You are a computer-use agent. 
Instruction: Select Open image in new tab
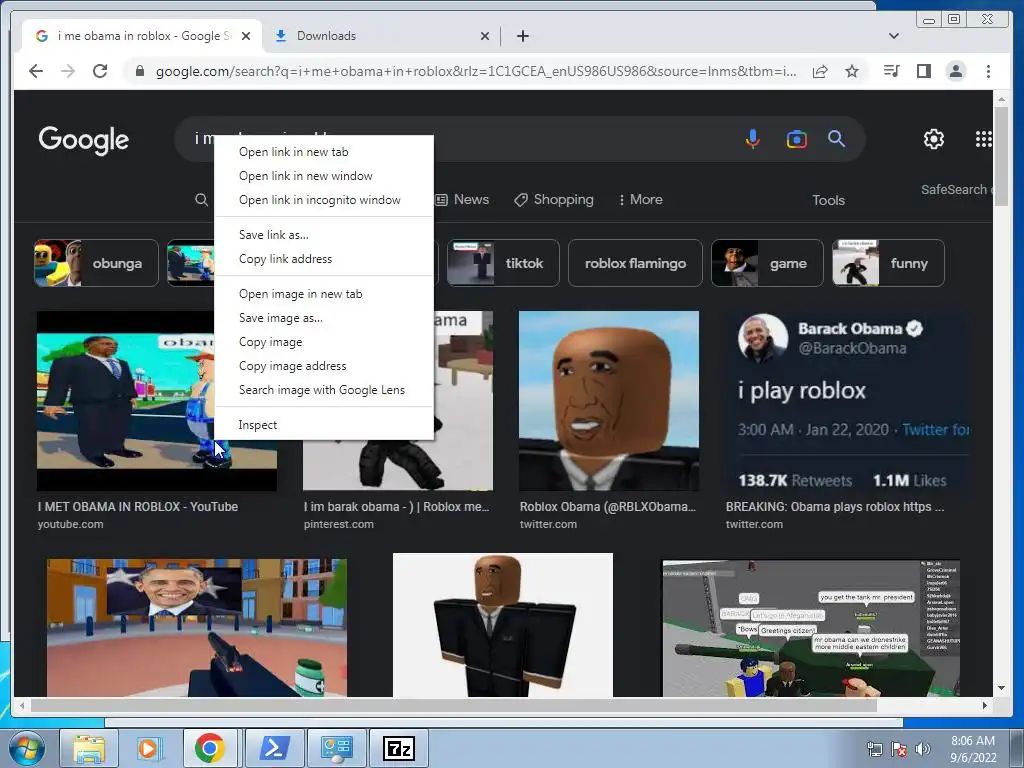323,294
